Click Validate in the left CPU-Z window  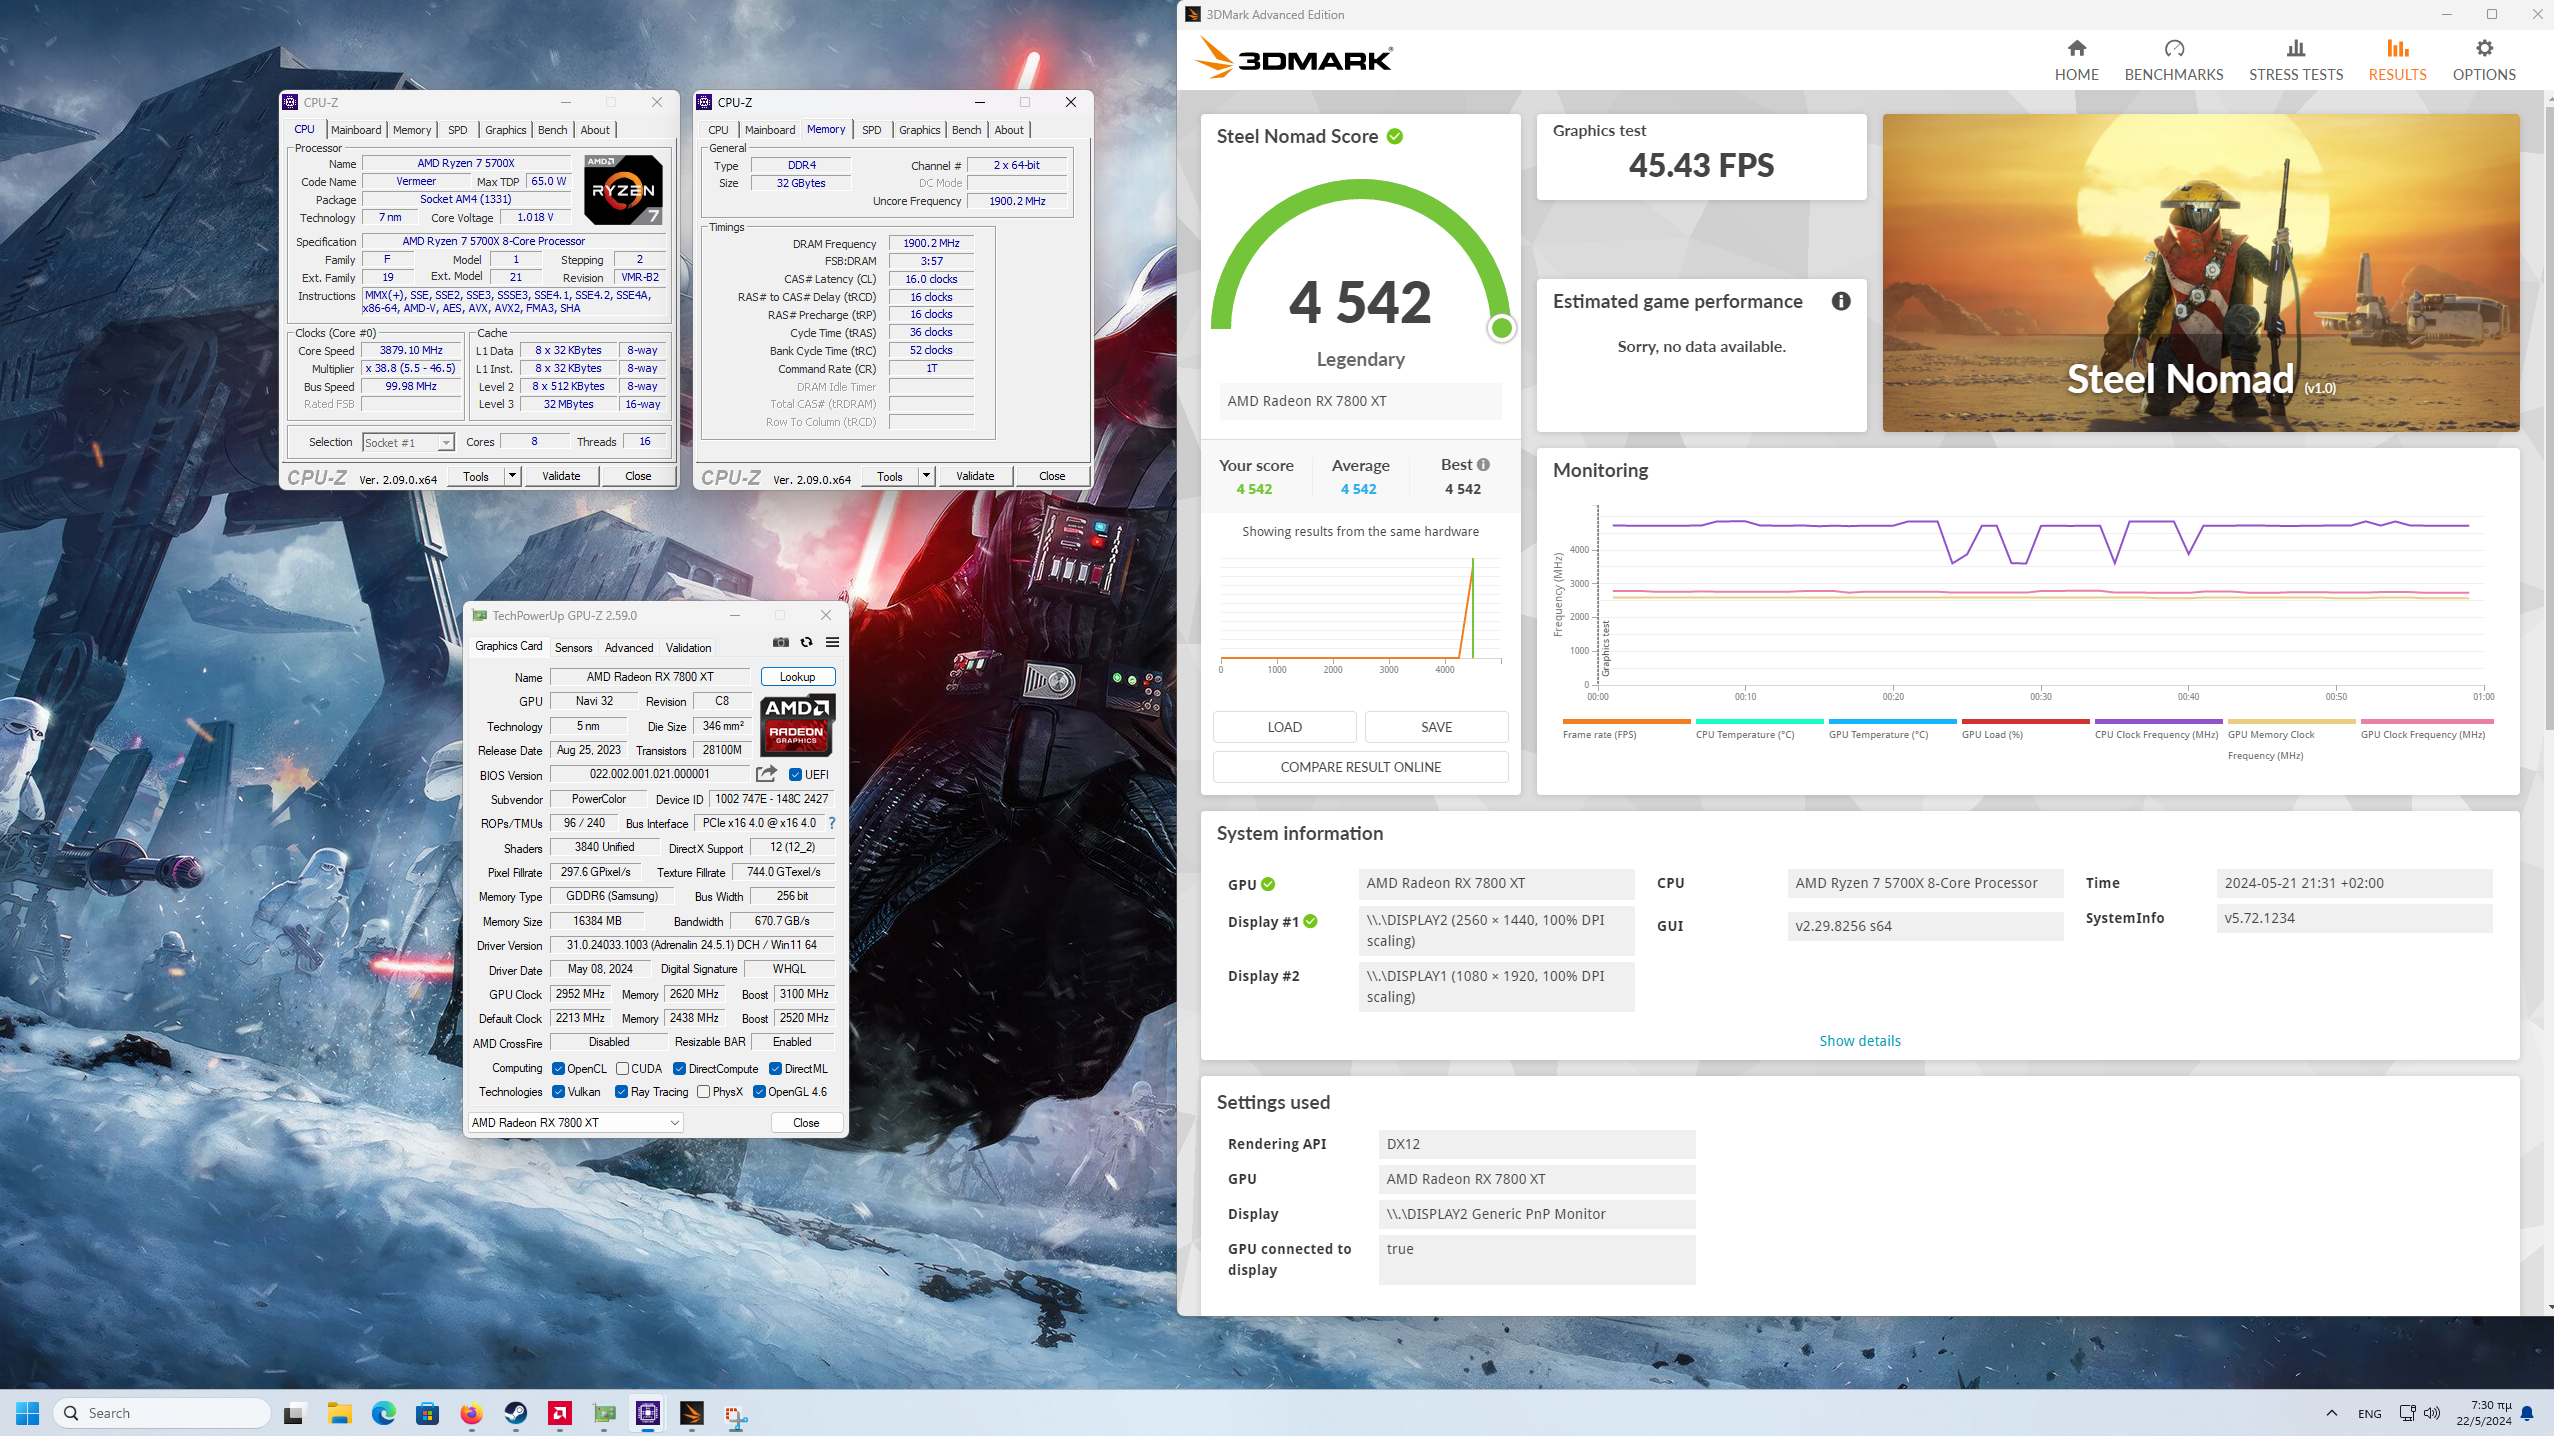pos(561,476)
